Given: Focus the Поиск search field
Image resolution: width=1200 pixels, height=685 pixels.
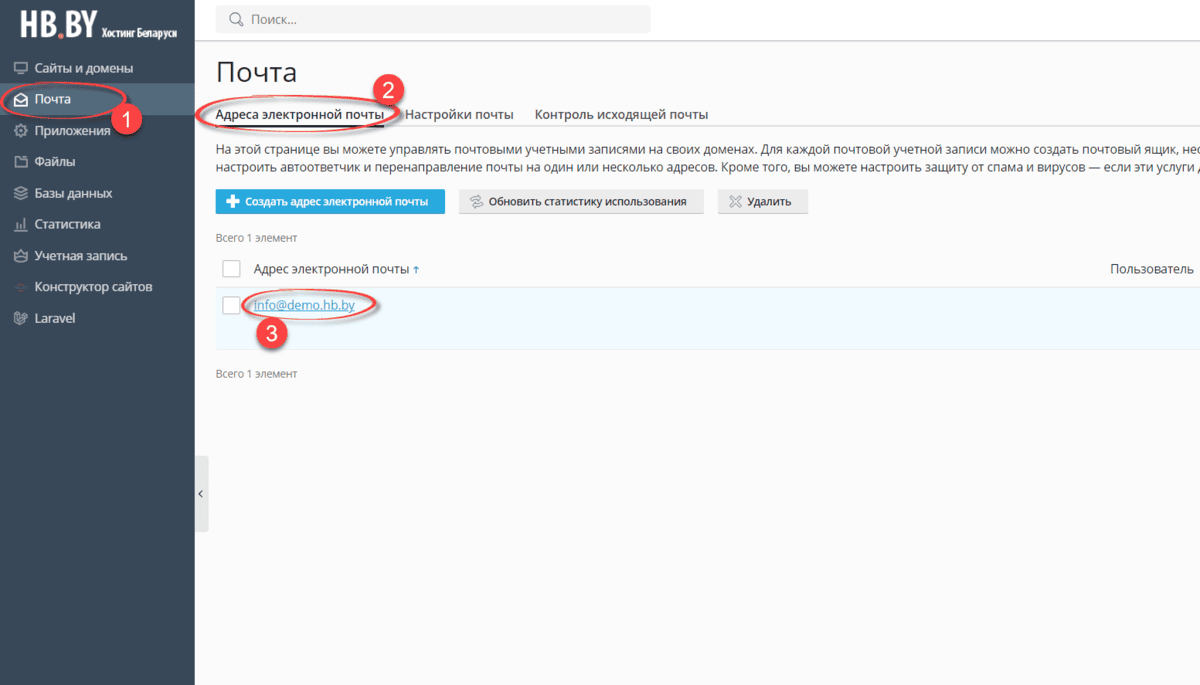Looking at the screenshot, I should [440, 19].
